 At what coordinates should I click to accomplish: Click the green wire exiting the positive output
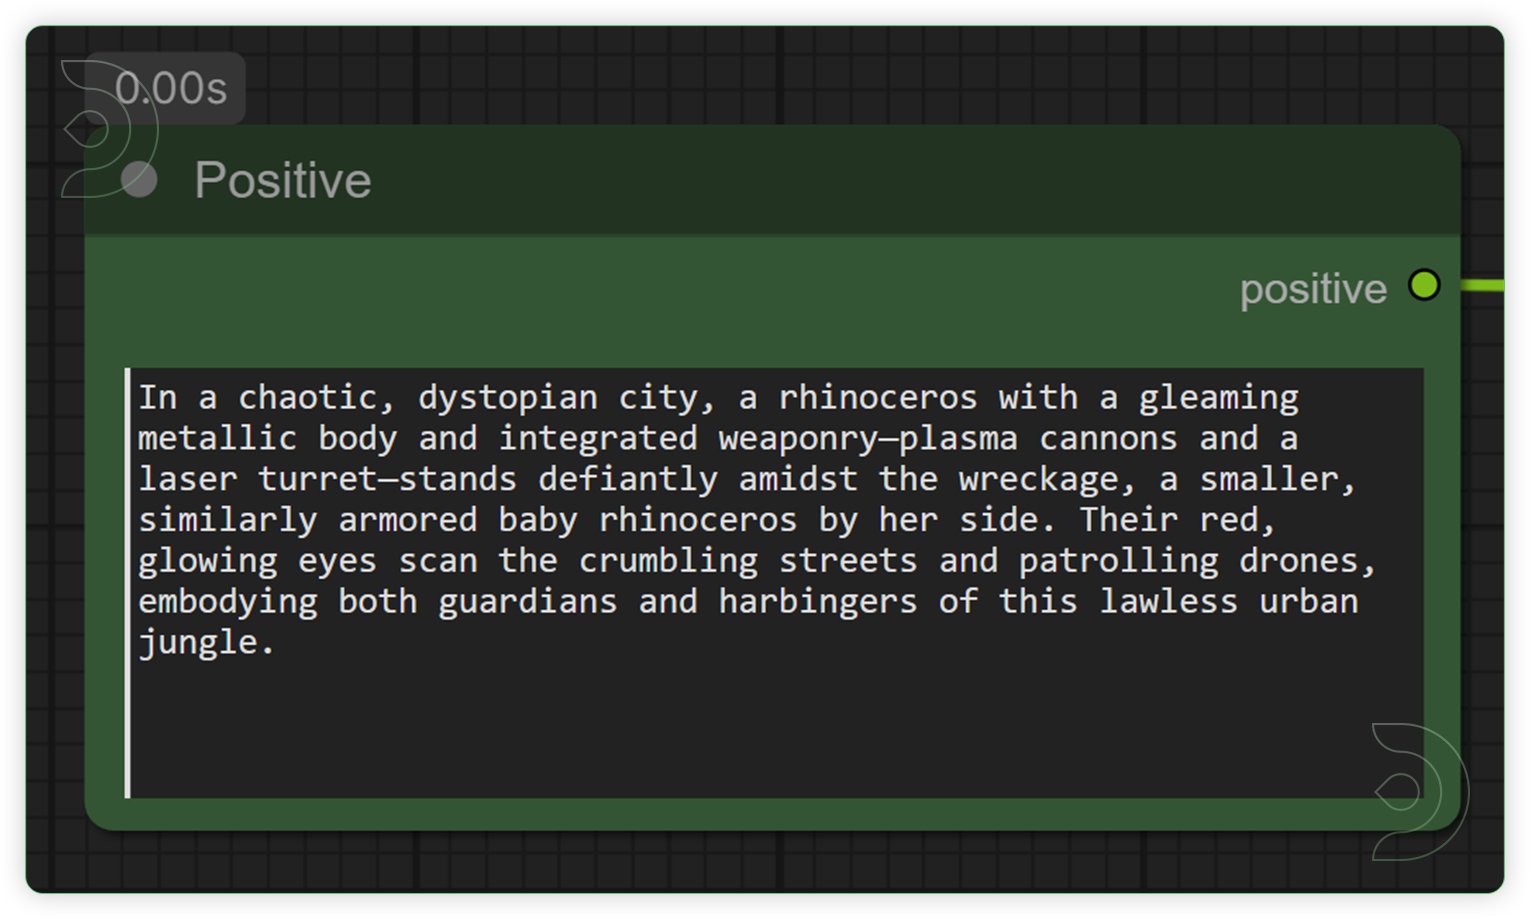tap(1490, 285)
